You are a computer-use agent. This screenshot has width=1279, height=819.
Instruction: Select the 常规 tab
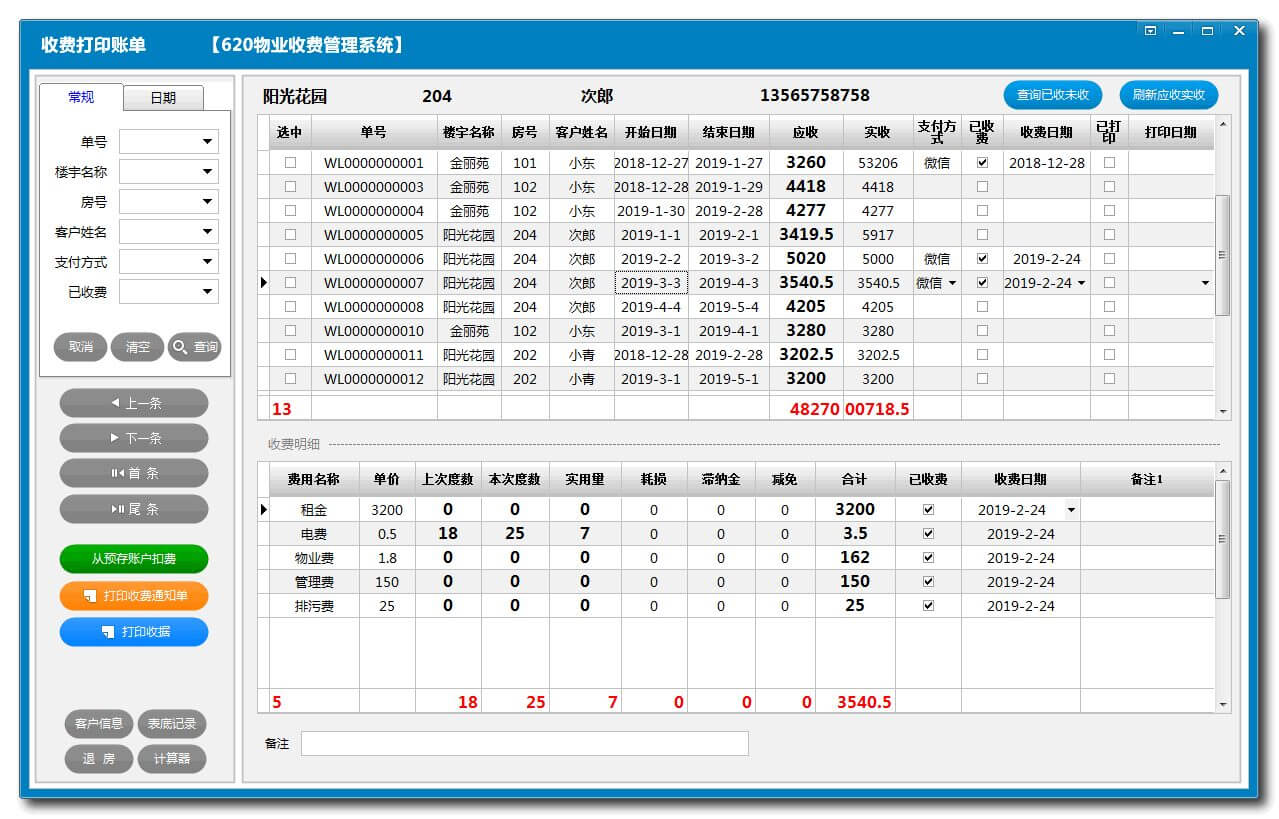coord(81,97)
